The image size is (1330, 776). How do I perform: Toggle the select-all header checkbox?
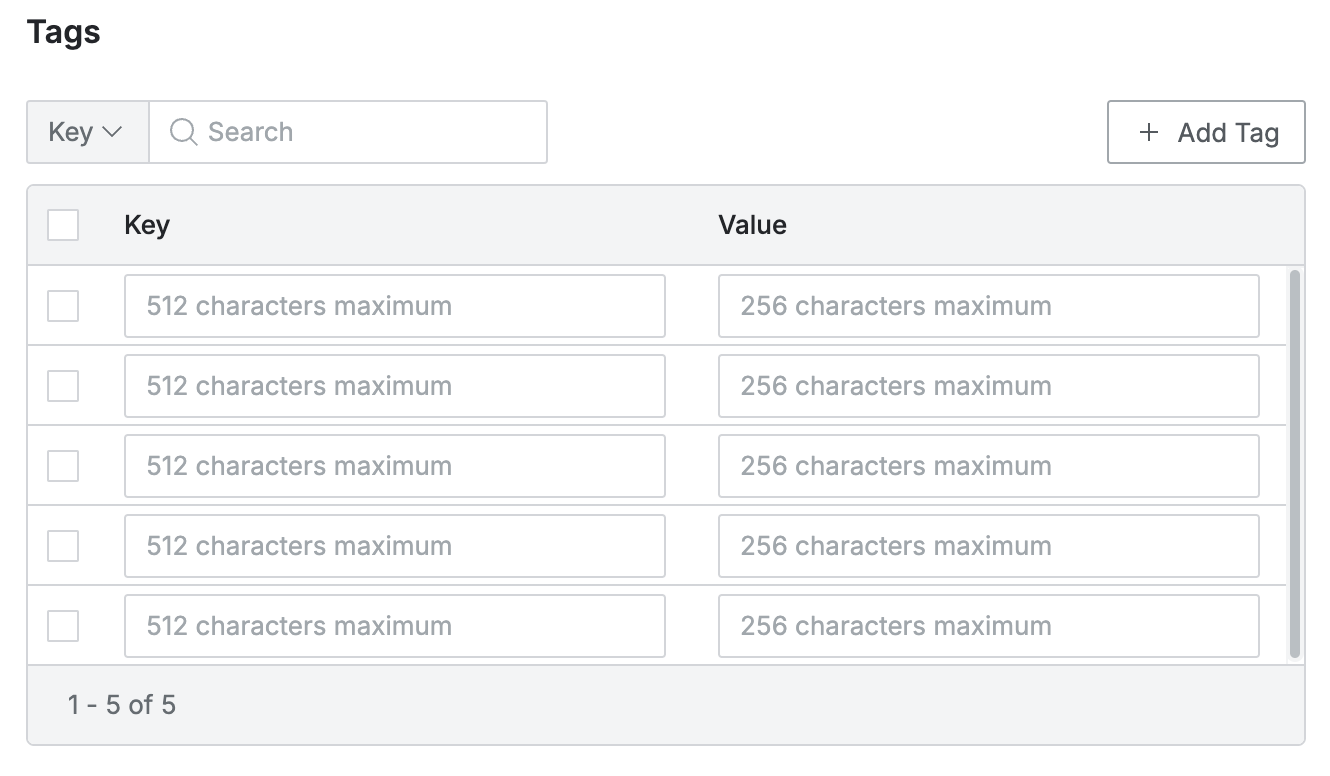click(63, 225)
